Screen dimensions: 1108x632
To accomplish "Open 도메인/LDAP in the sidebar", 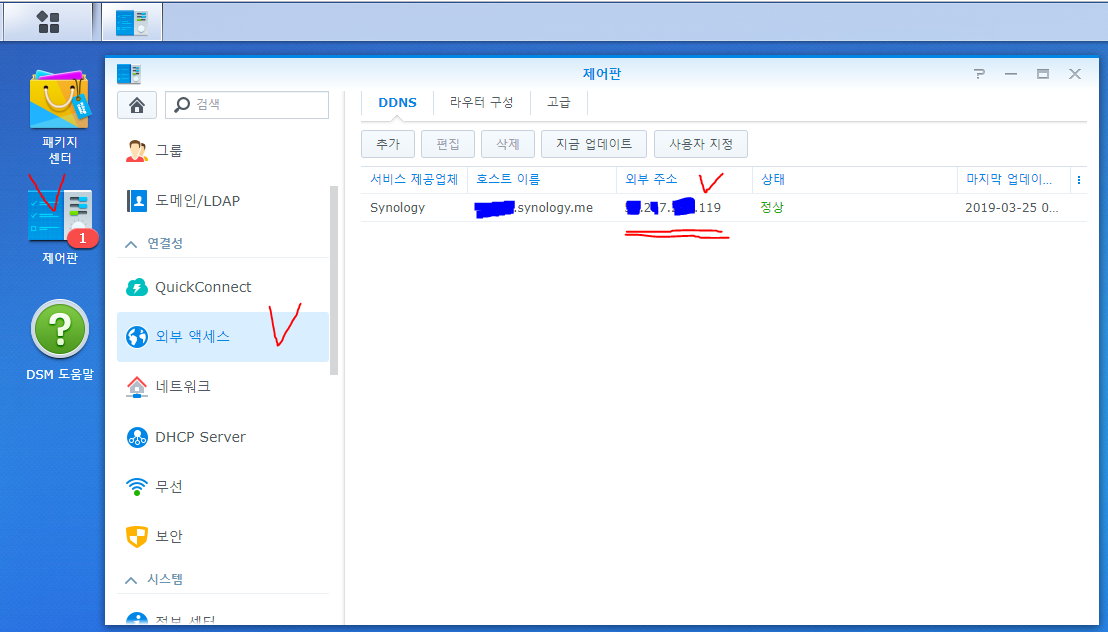I will [x=223, y=201].
